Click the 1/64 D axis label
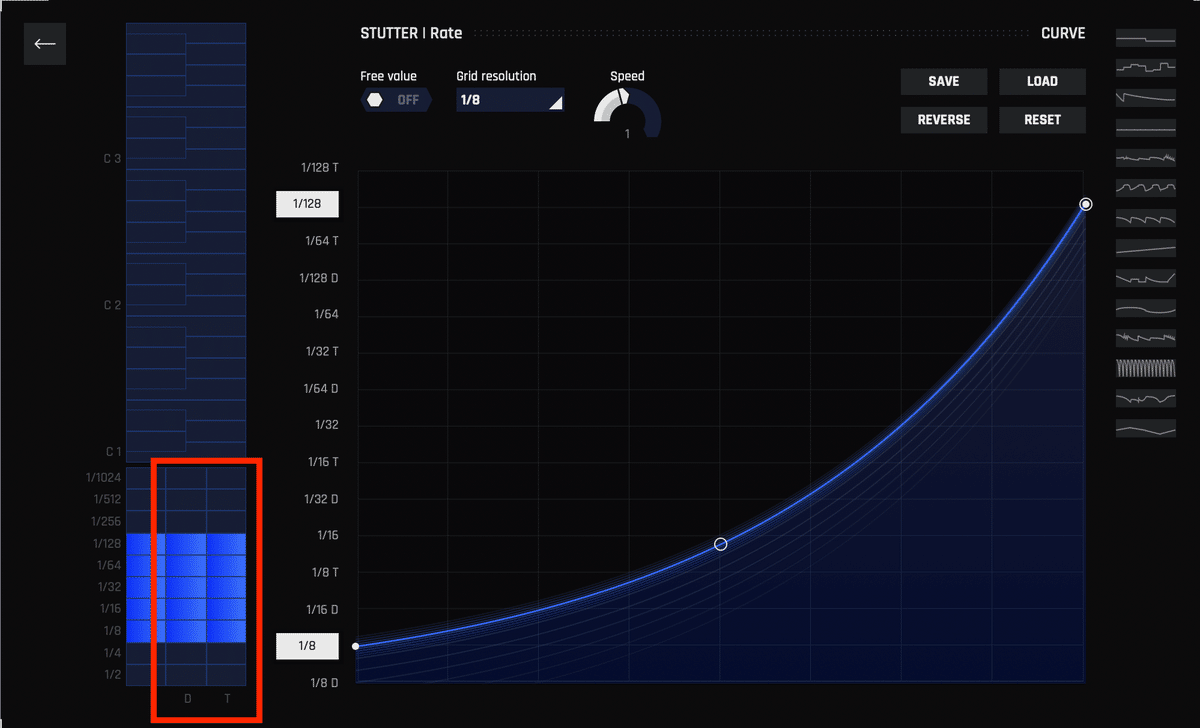 (x=322, y=388)
